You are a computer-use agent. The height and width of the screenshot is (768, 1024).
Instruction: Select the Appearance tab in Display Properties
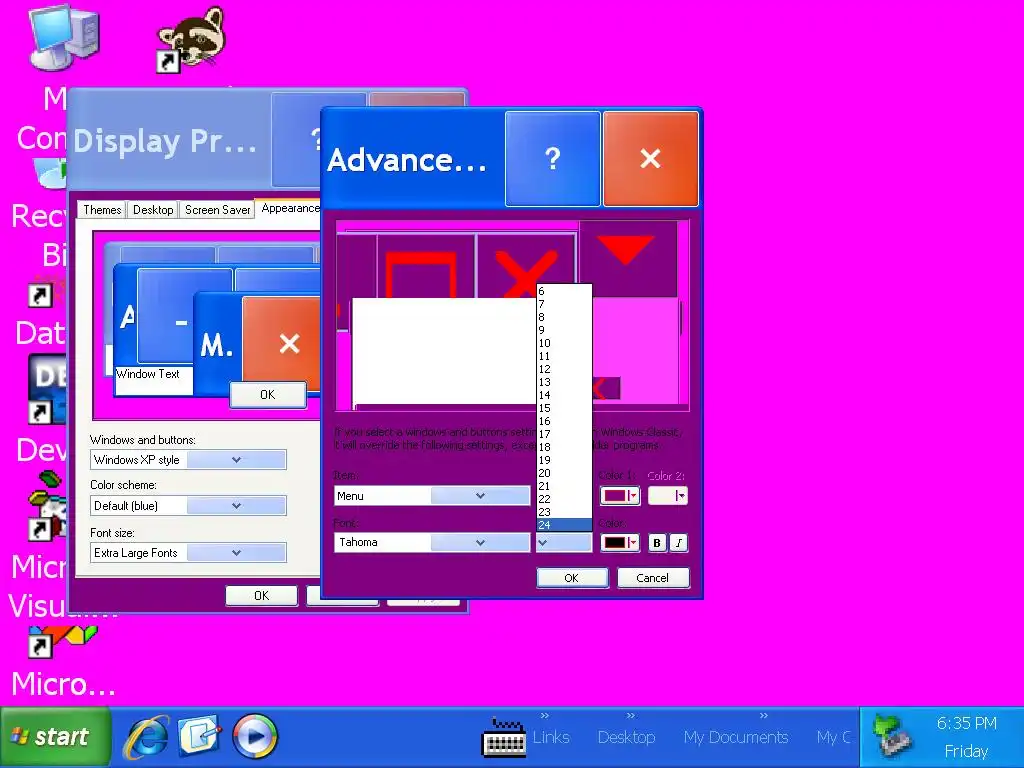(x=288, y=208)
